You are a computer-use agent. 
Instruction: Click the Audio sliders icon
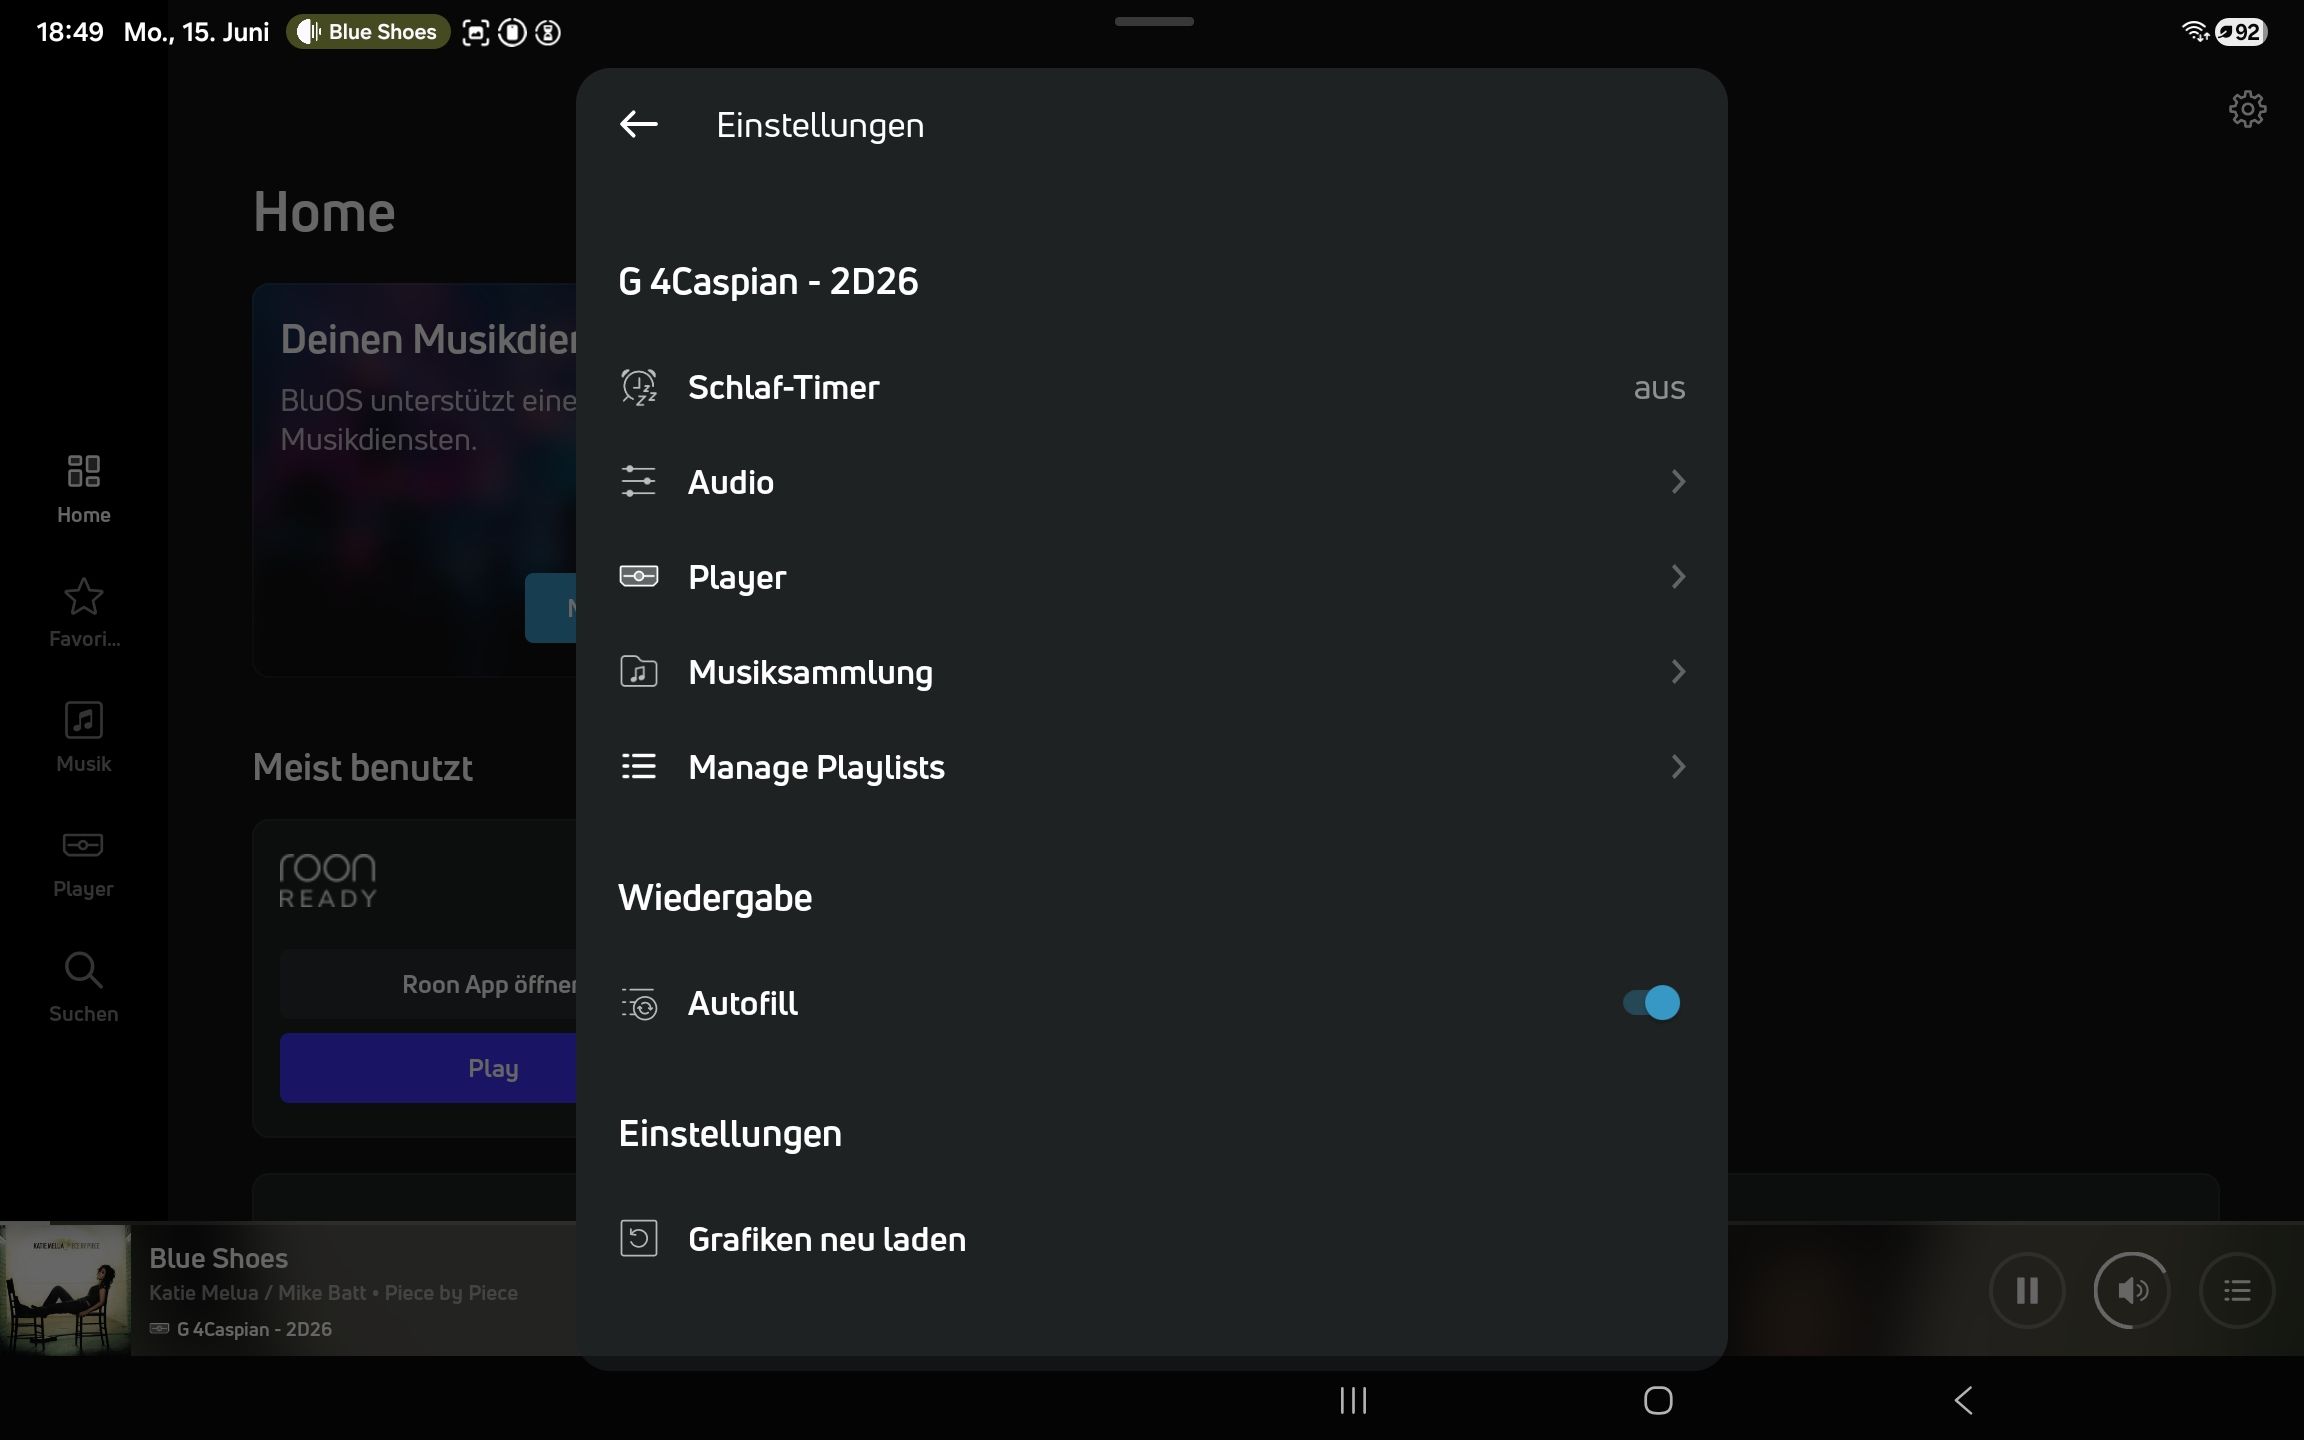638,481
